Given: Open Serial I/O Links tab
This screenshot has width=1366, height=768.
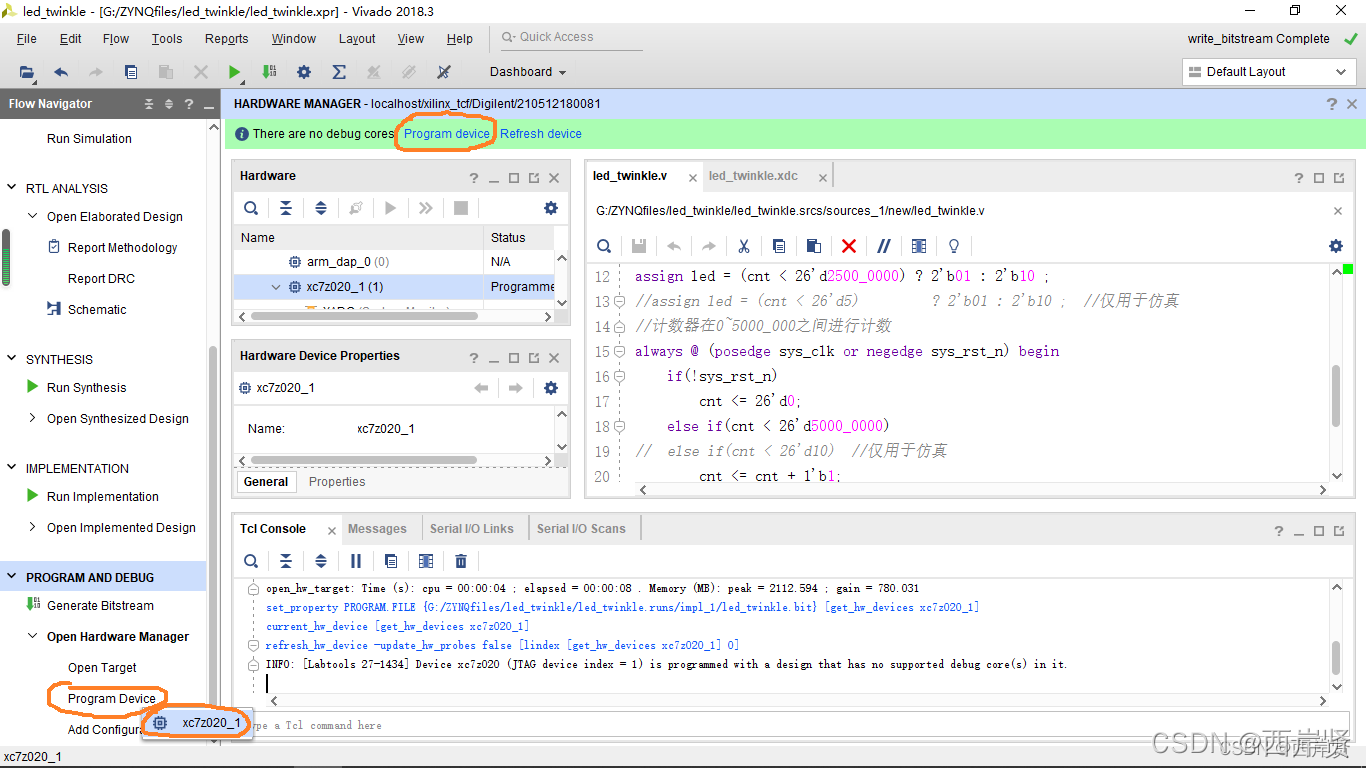Looking at the screenshot, I should [472, 529].
